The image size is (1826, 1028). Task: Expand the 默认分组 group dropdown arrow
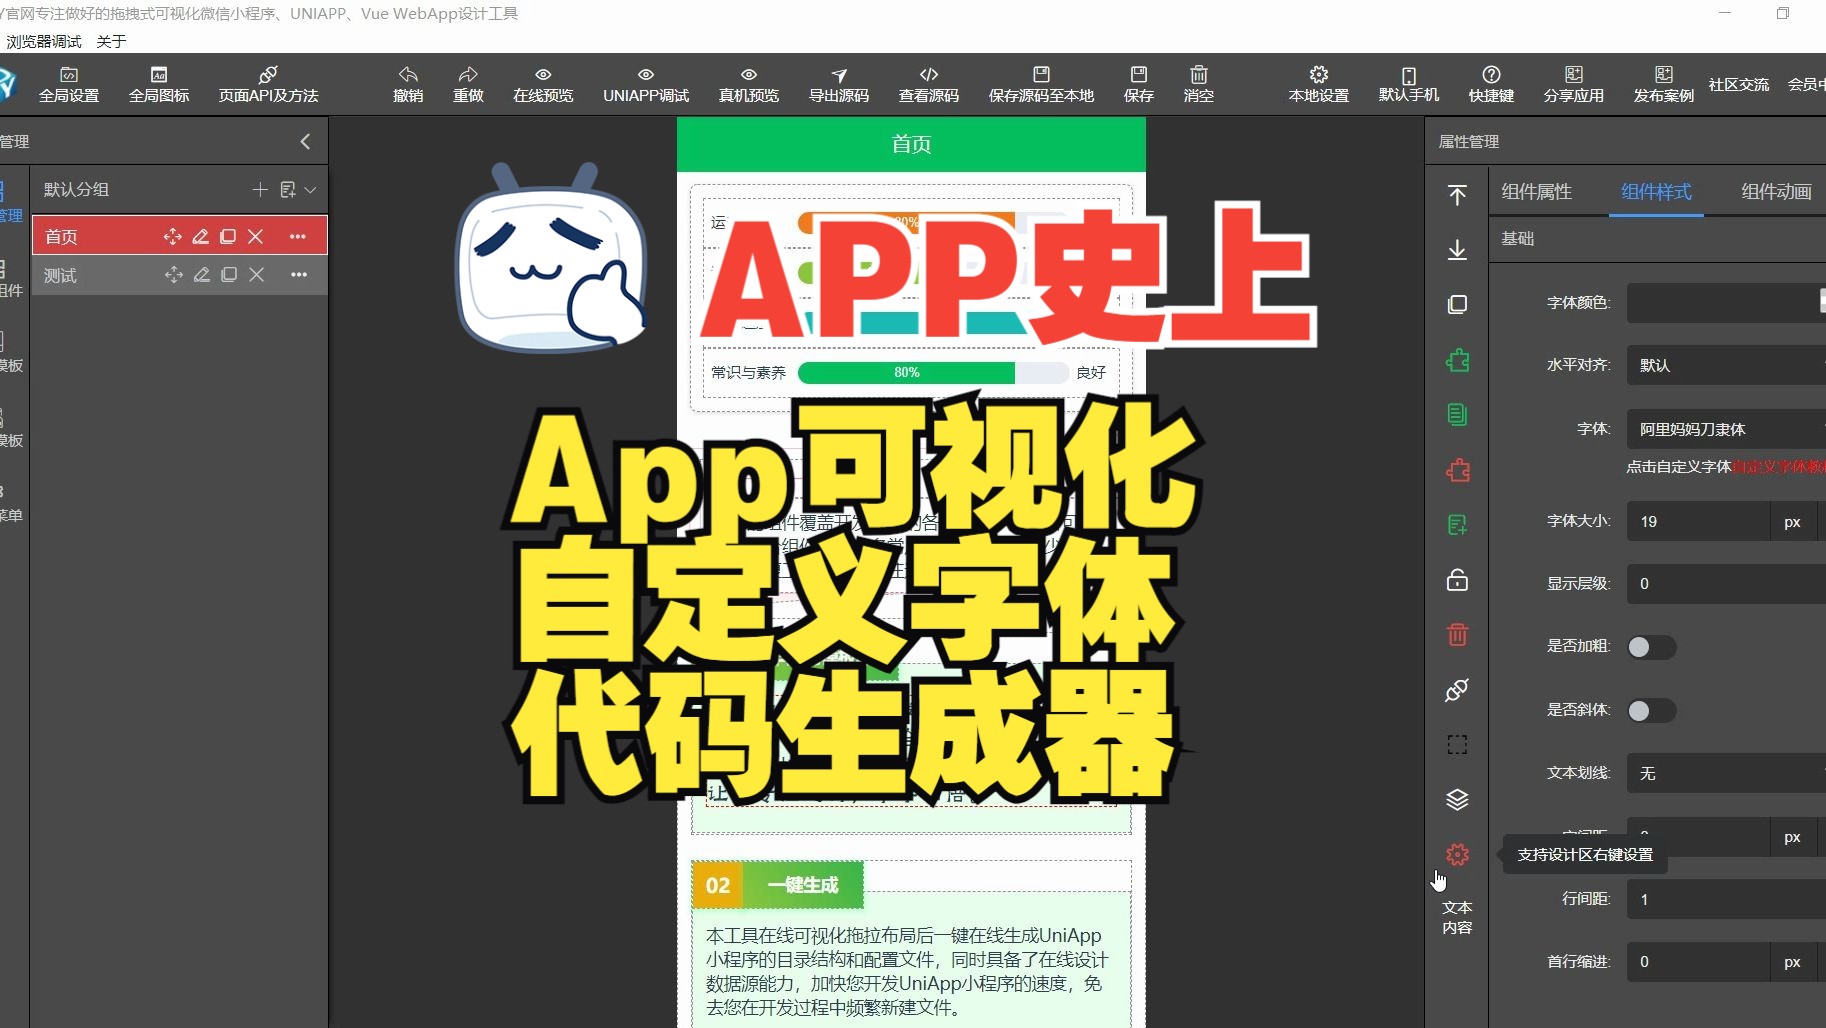311,189
